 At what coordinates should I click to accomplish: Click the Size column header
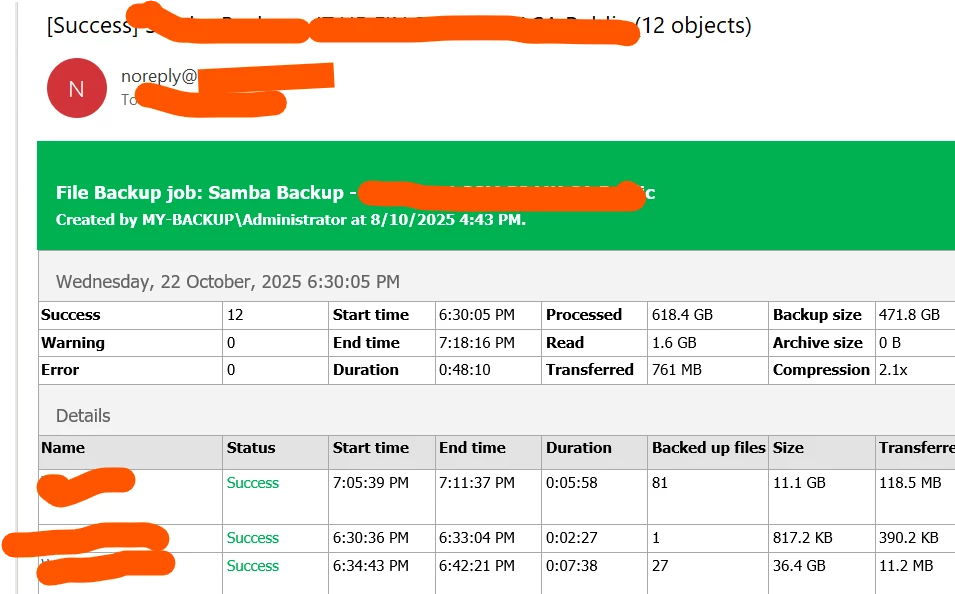(x=788, y=448)
